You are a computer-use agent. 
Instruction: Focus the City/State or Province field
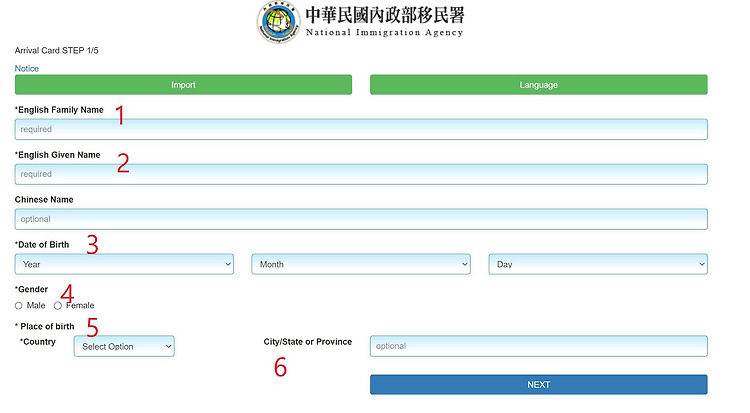(539, 346)
